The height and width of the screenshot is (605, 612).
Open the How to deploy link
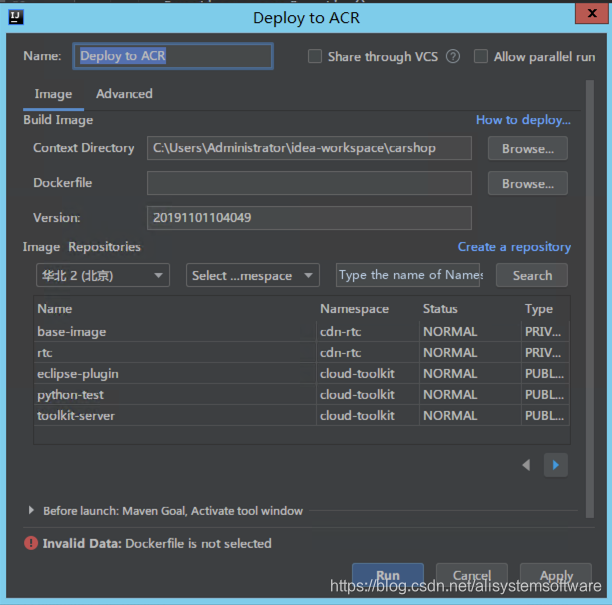[523, 120]
